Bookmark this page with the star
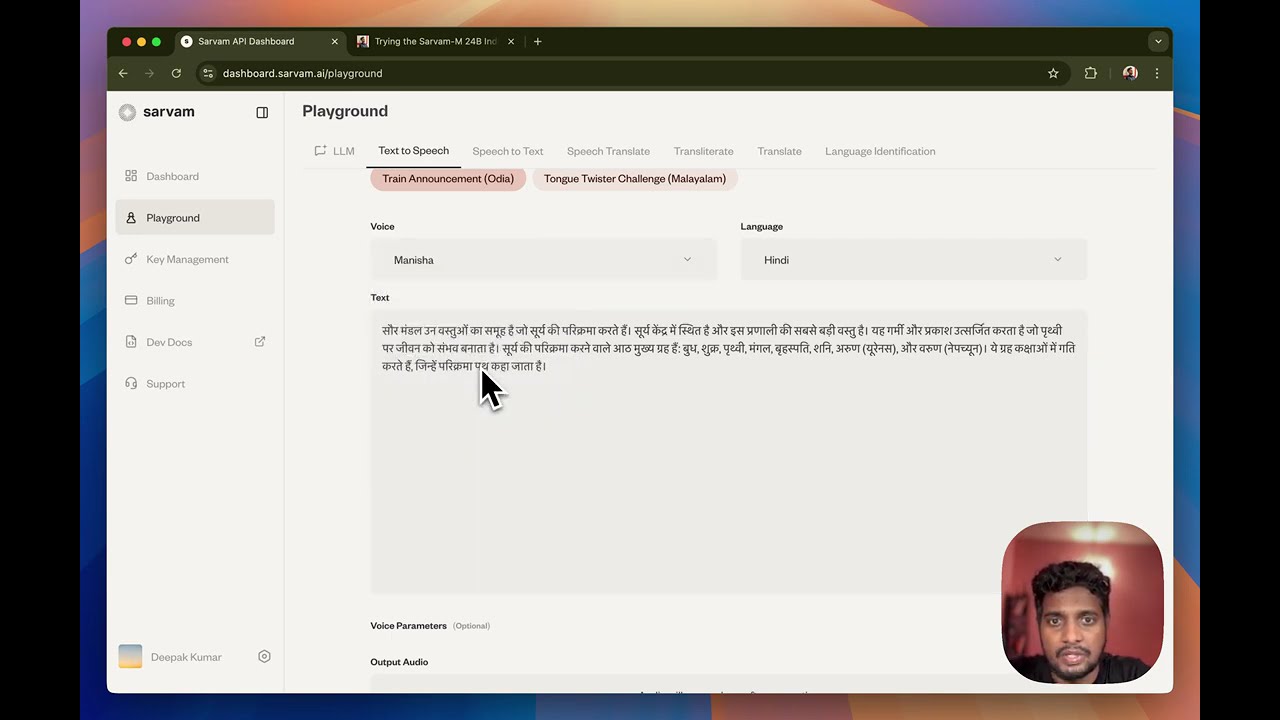The image size is (1280, 720). 1053,73
